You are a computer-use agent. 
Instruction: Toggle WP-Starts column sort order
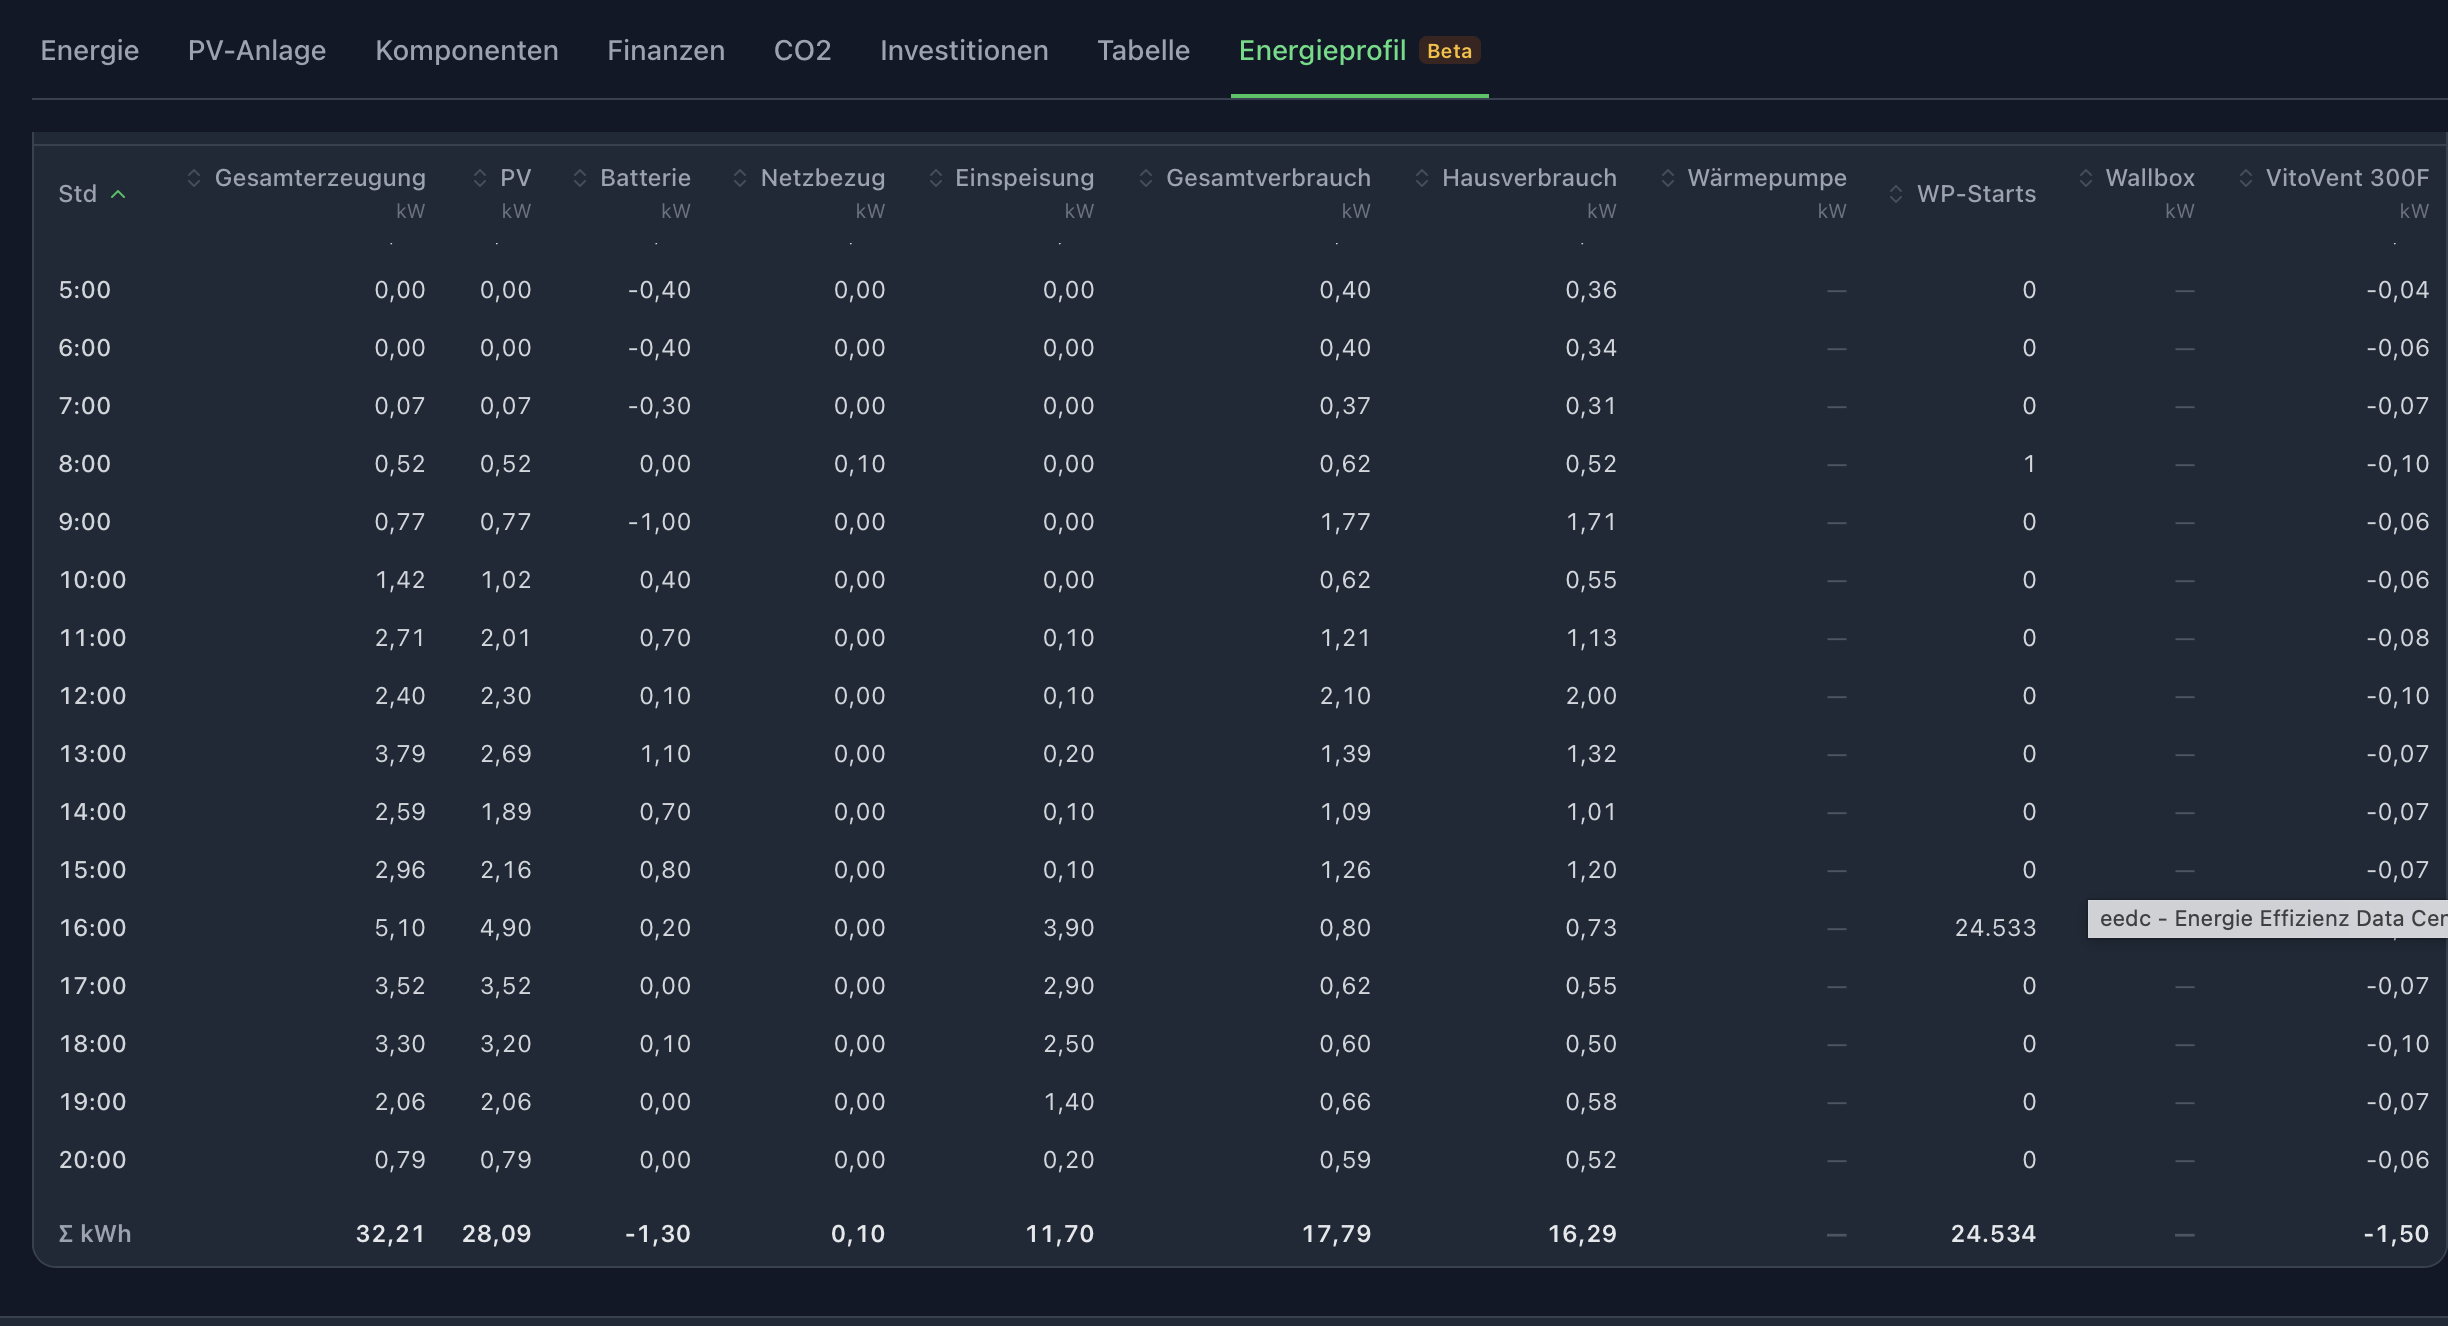pos(1896,194)
